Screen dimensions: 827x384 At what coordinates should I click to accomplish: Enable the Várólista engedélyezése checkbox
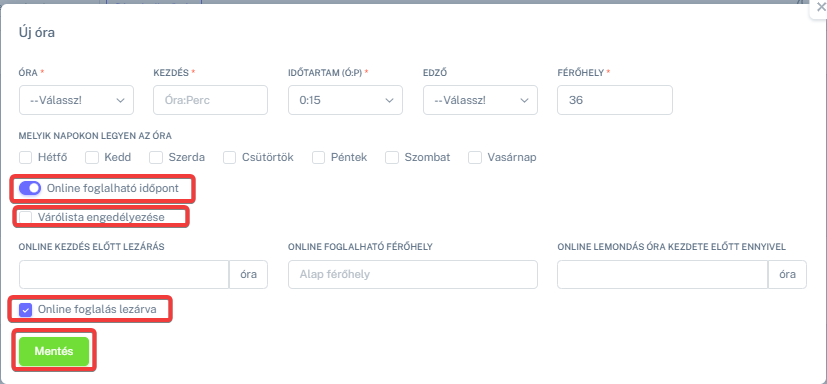[x=25, y=217]
